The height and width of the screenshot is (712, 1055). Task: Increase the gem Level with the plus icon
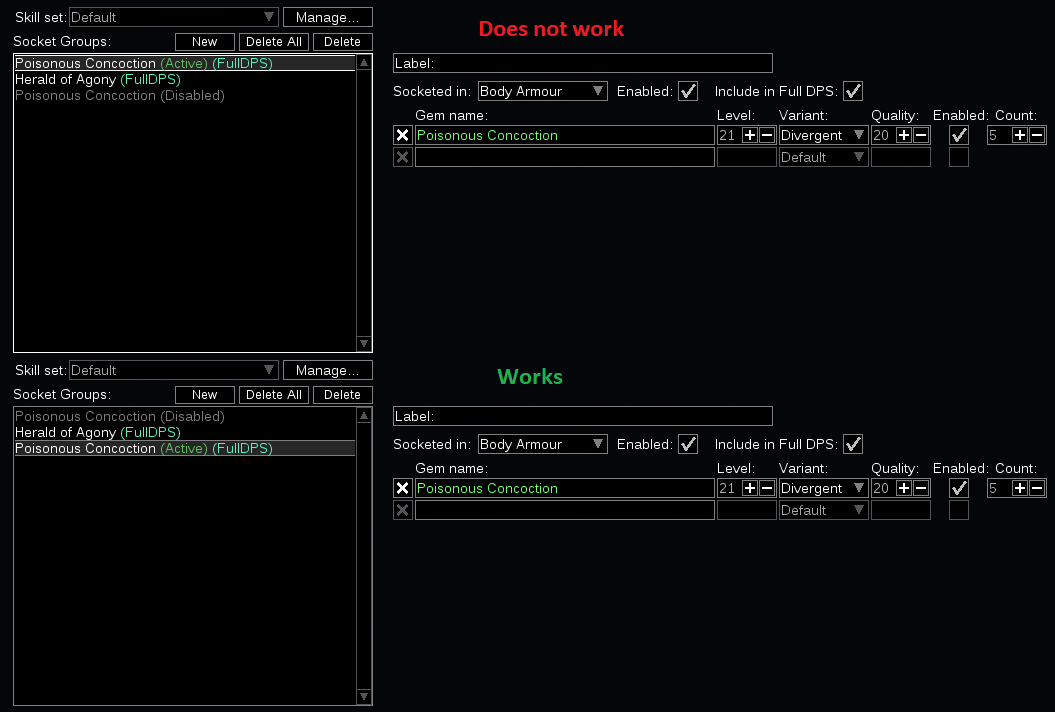(748, 135)
